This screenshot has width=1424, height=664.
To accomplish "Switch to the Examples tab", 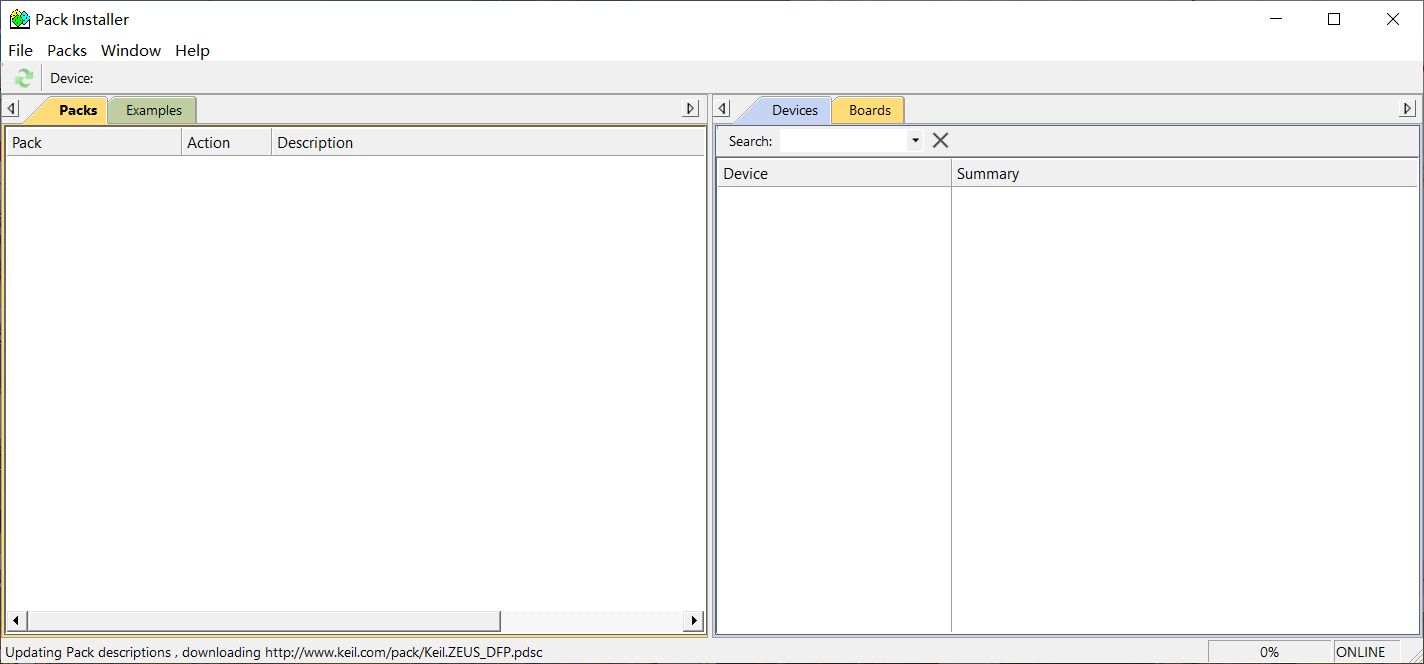I will click(154, 110).
